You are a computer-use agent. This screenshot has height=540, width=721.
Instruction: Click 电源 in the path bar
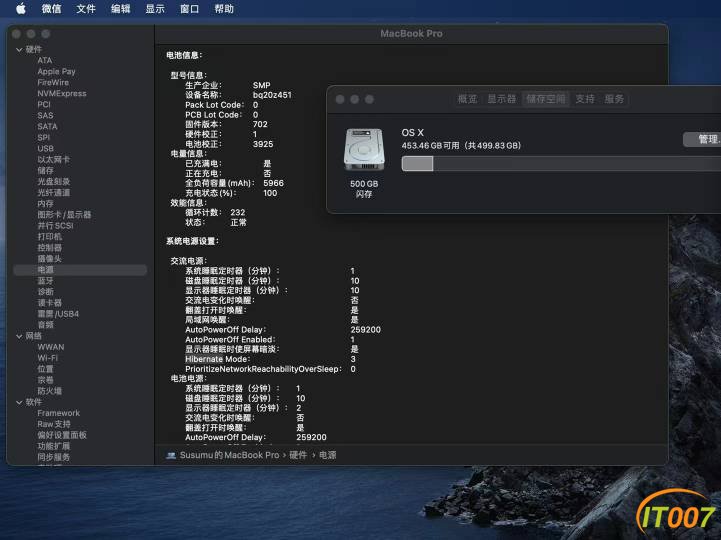[327, 455]
